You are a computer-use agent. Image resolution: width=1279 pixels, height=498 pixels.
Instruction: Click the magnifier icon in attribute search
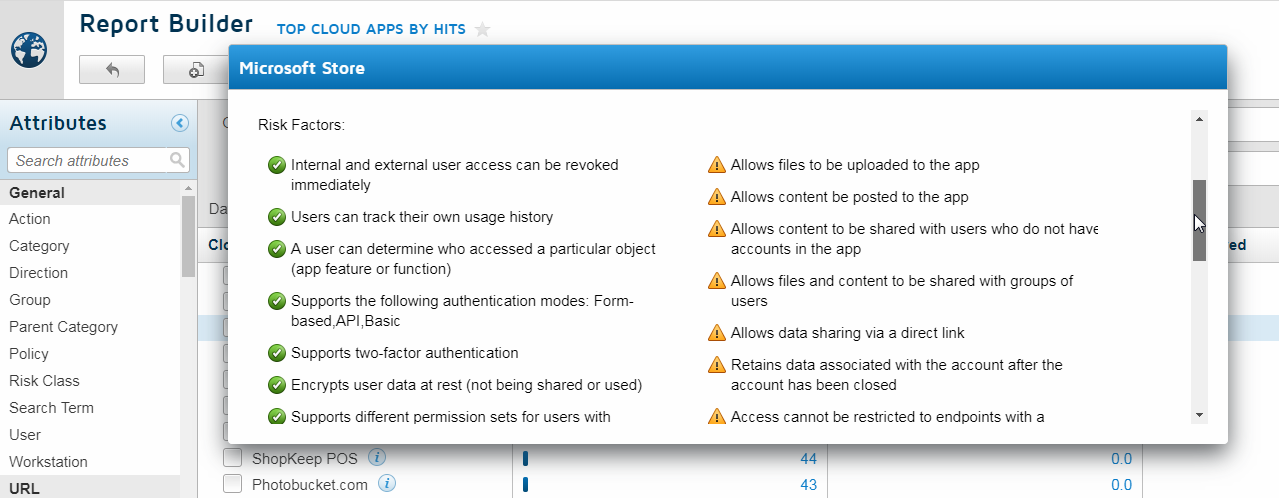(x=177, y=160)
